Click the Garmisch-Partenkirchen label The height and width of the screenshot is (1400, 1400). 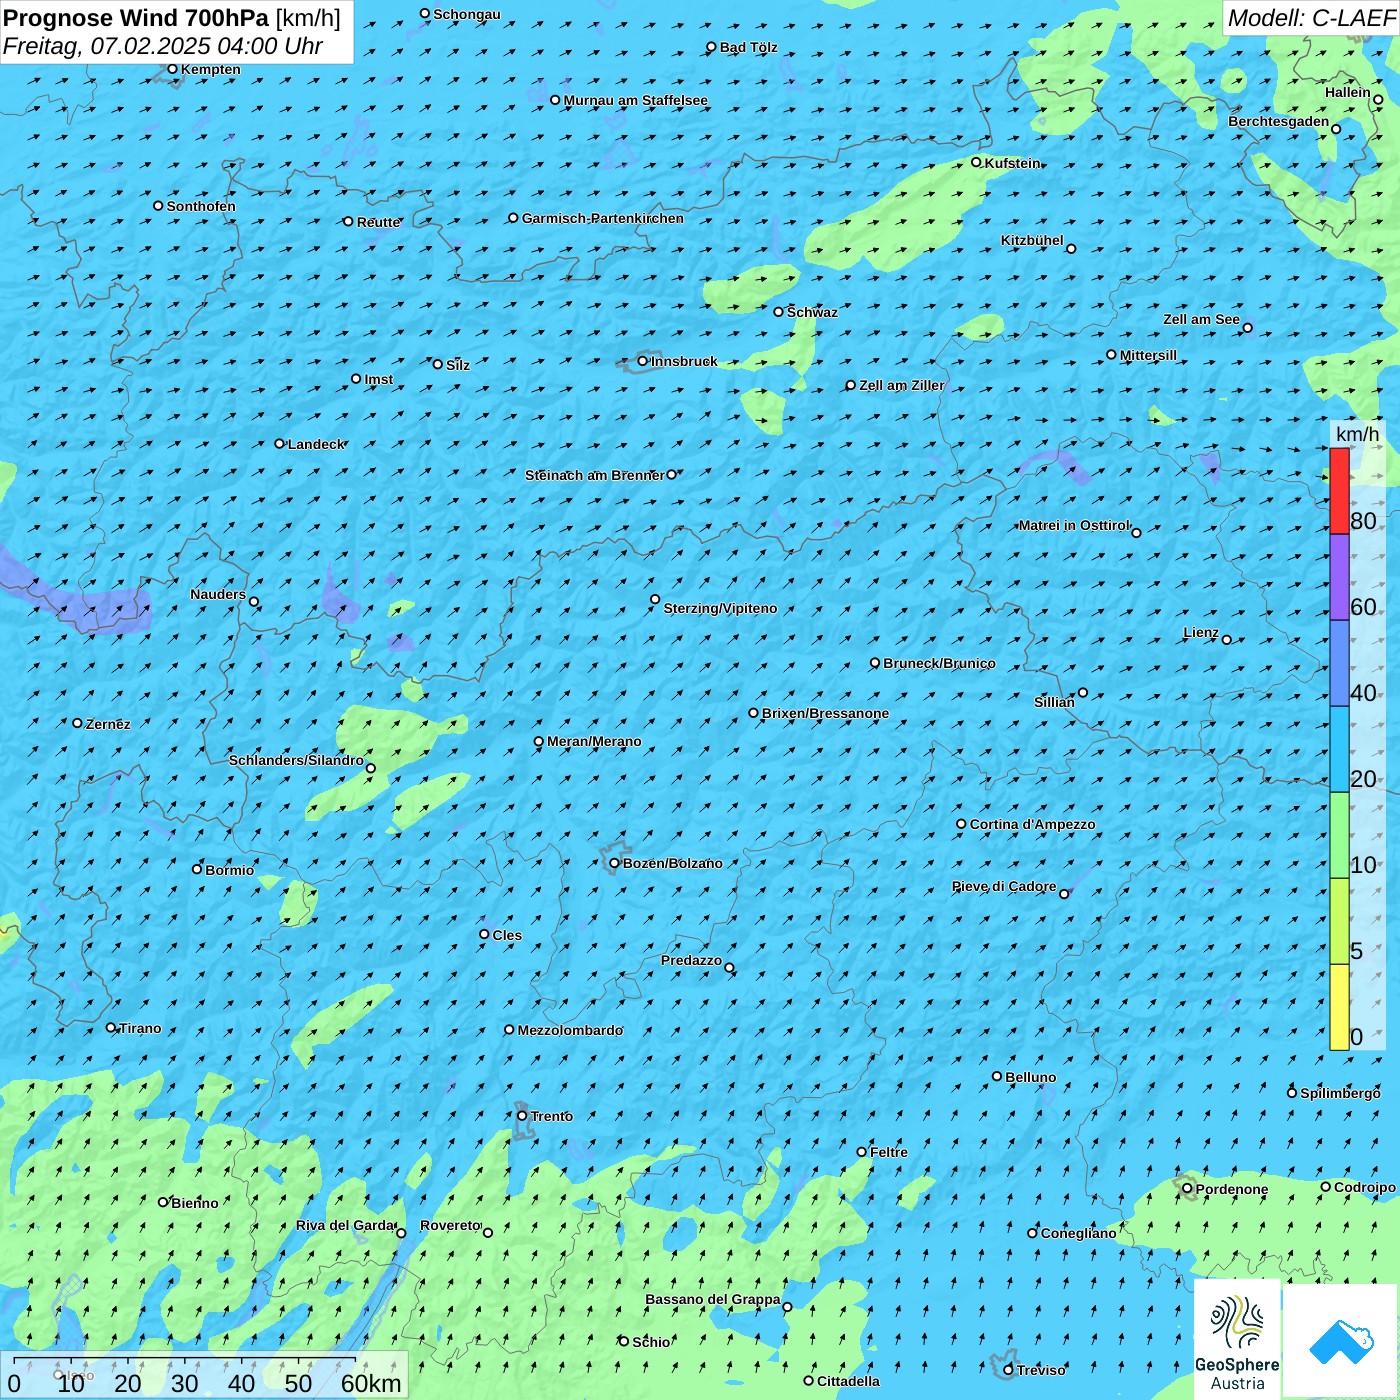[x=603, y=218]
